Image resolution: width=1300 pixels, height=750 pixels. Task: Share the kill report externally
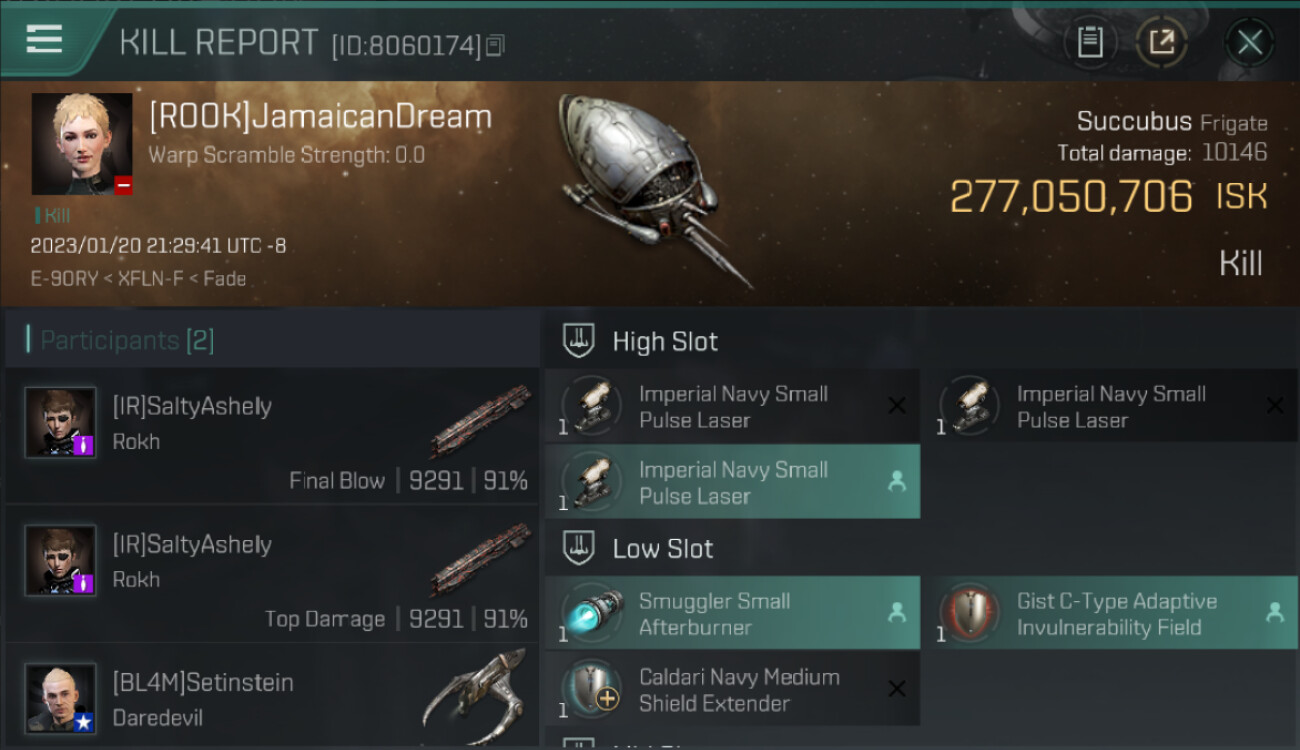click(1161, 42)
